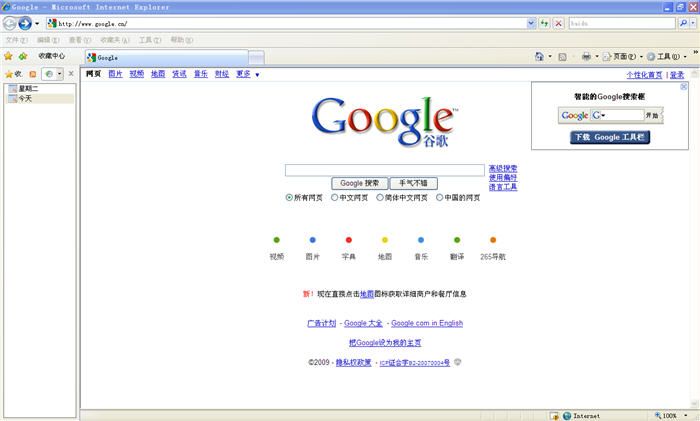Click the orange dot icon above 265导航
Image resolution: width=700 pixels, height=421 pixels.
point(493,240)
